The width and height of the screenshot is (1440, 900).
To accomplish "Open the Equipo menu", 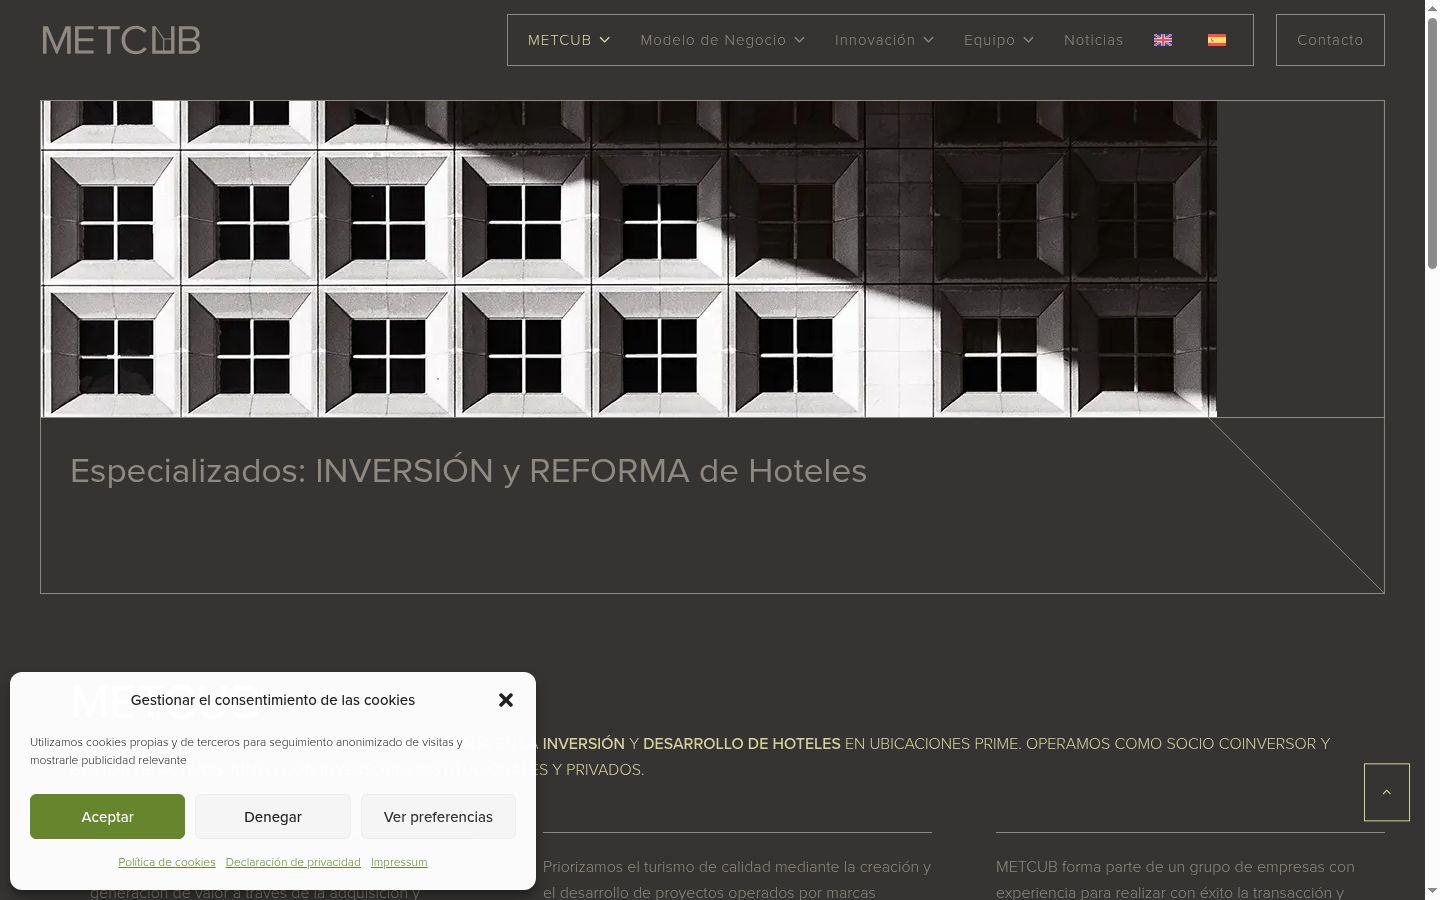I will point(989,40).
